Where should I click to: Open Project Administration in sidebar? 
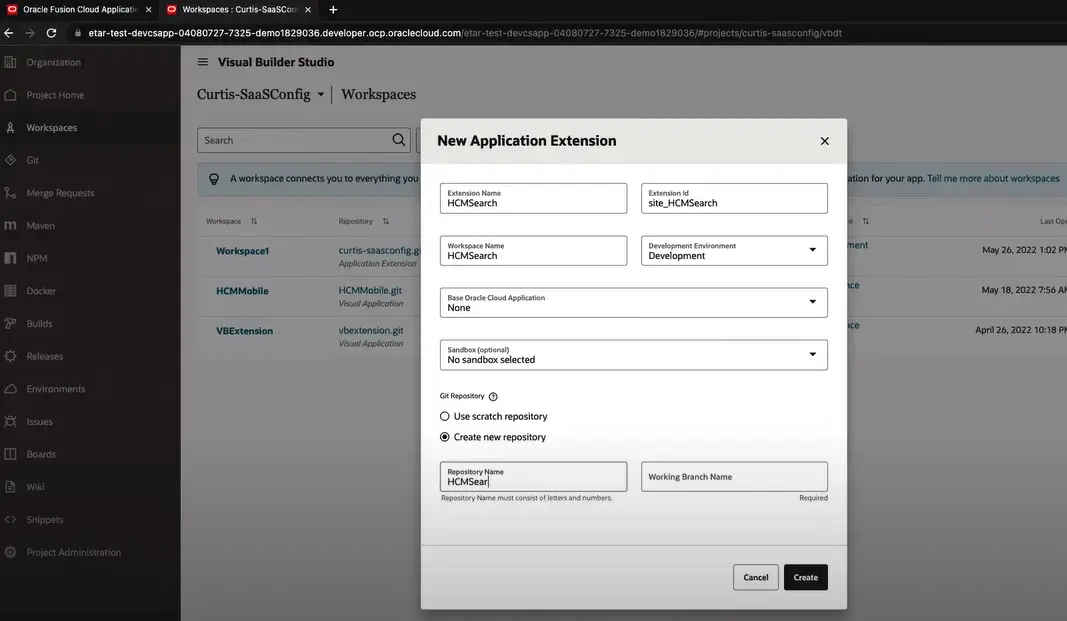(x=73, y=552)
